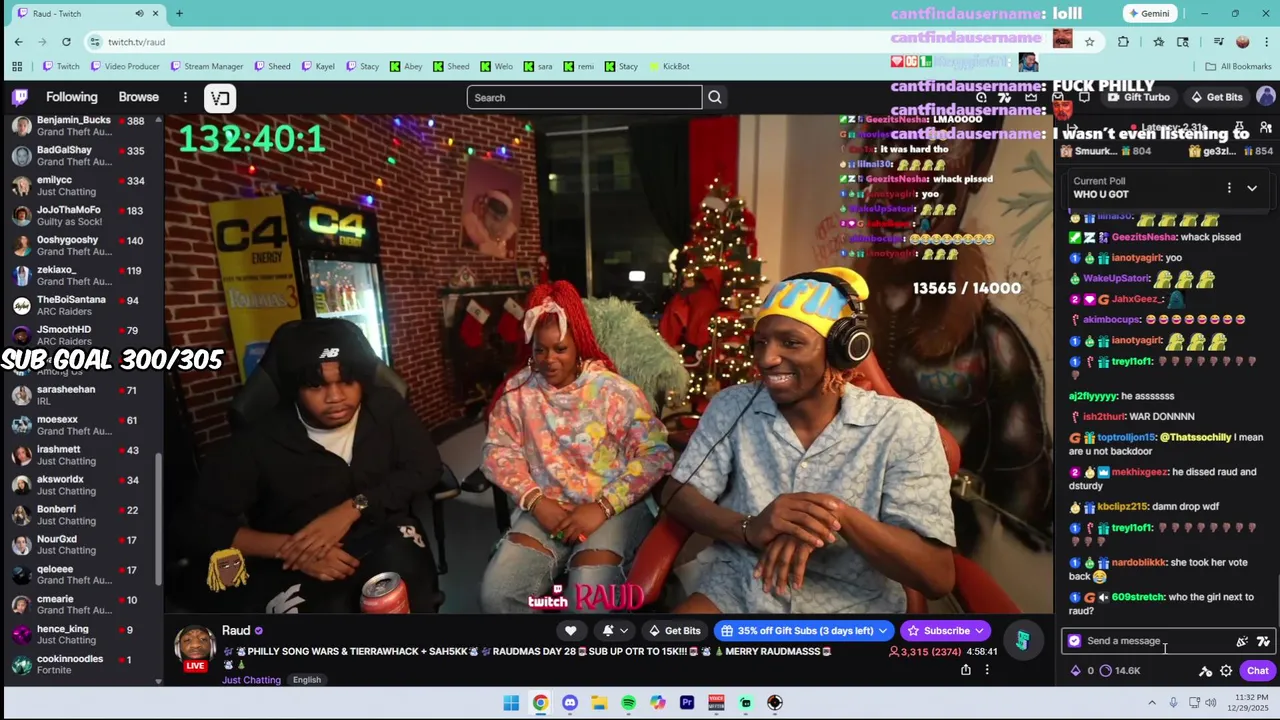Open Spotify from the taskbar

628,703
